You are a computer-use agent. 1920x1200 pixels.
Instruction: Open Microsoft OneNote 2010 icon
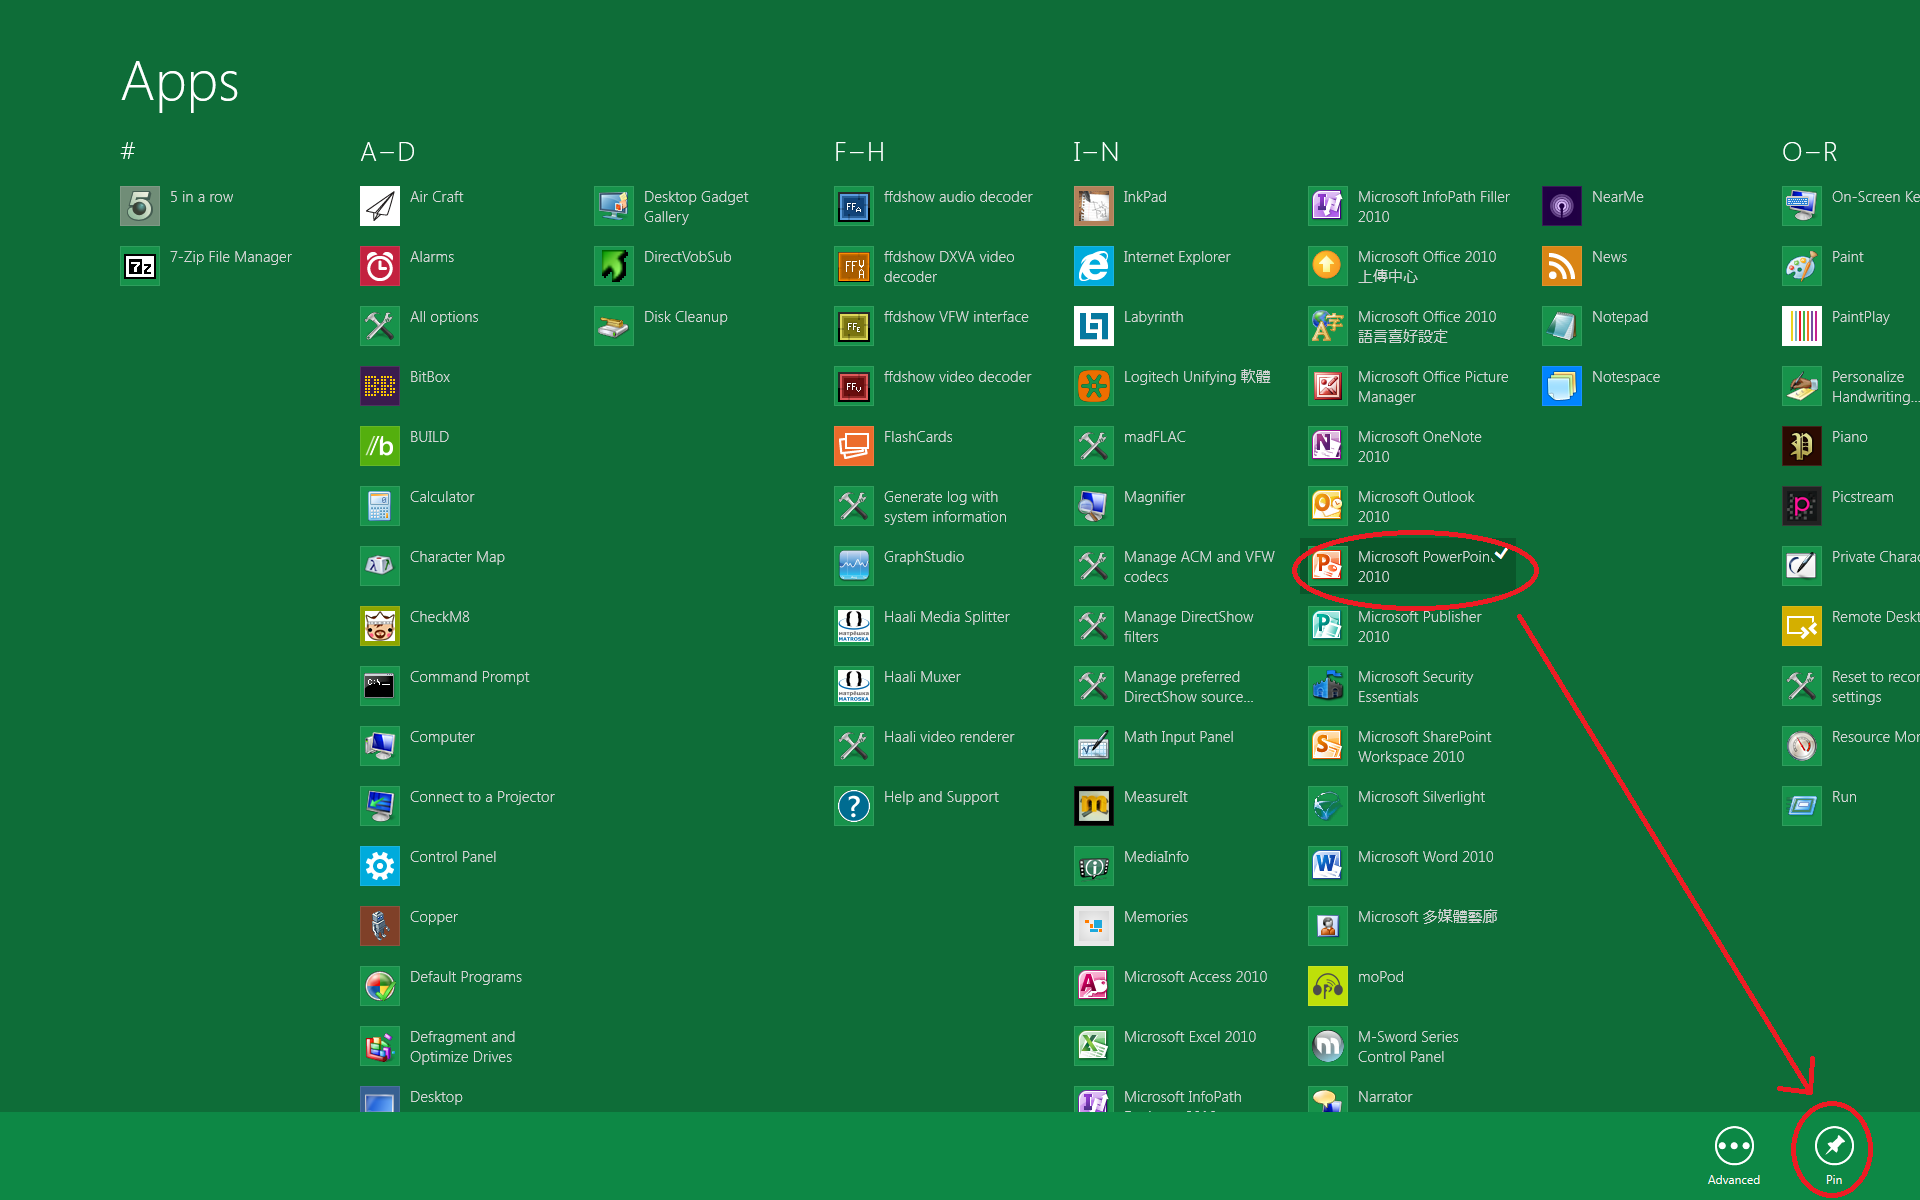[x=1328, y=446]
